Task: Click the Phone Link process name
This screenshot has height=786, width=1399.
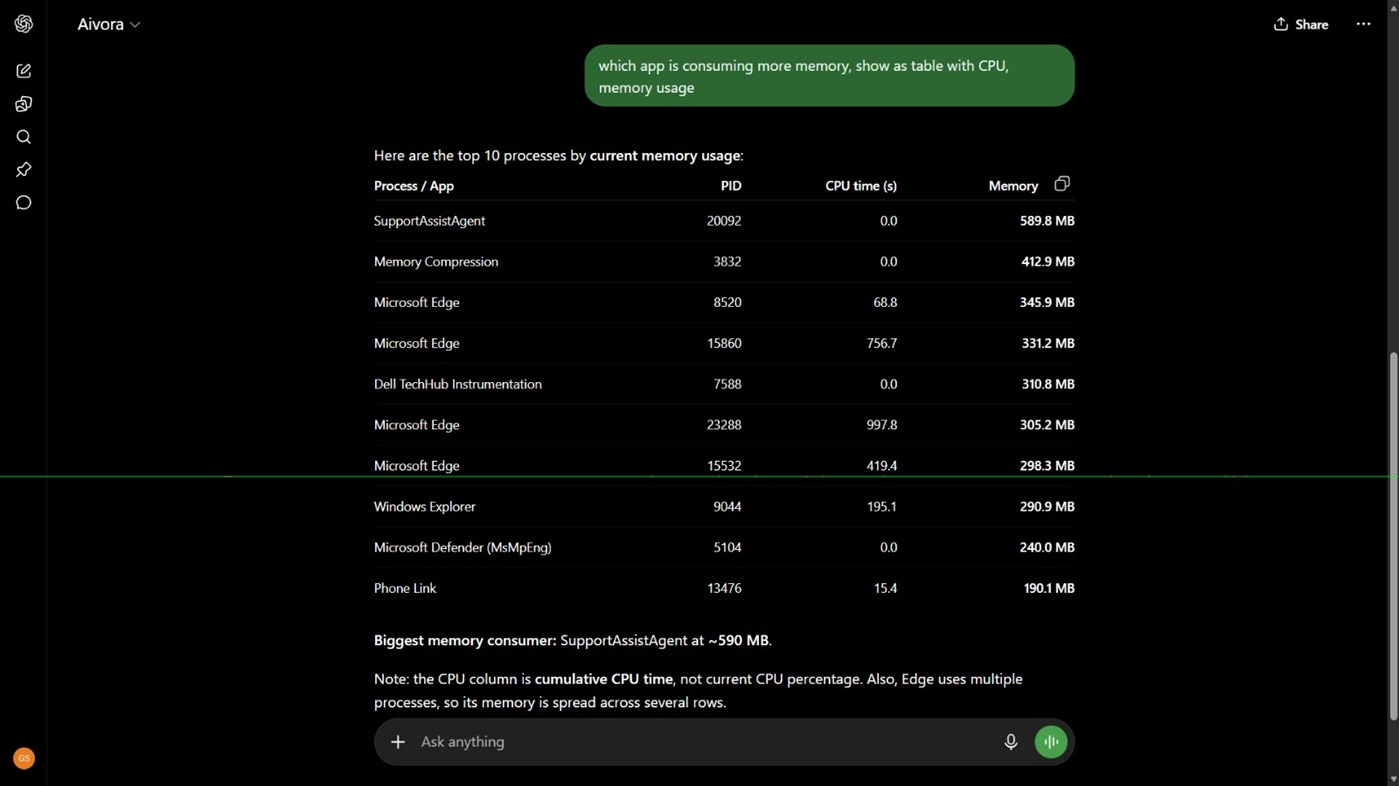Action: [x=405, y=589]
